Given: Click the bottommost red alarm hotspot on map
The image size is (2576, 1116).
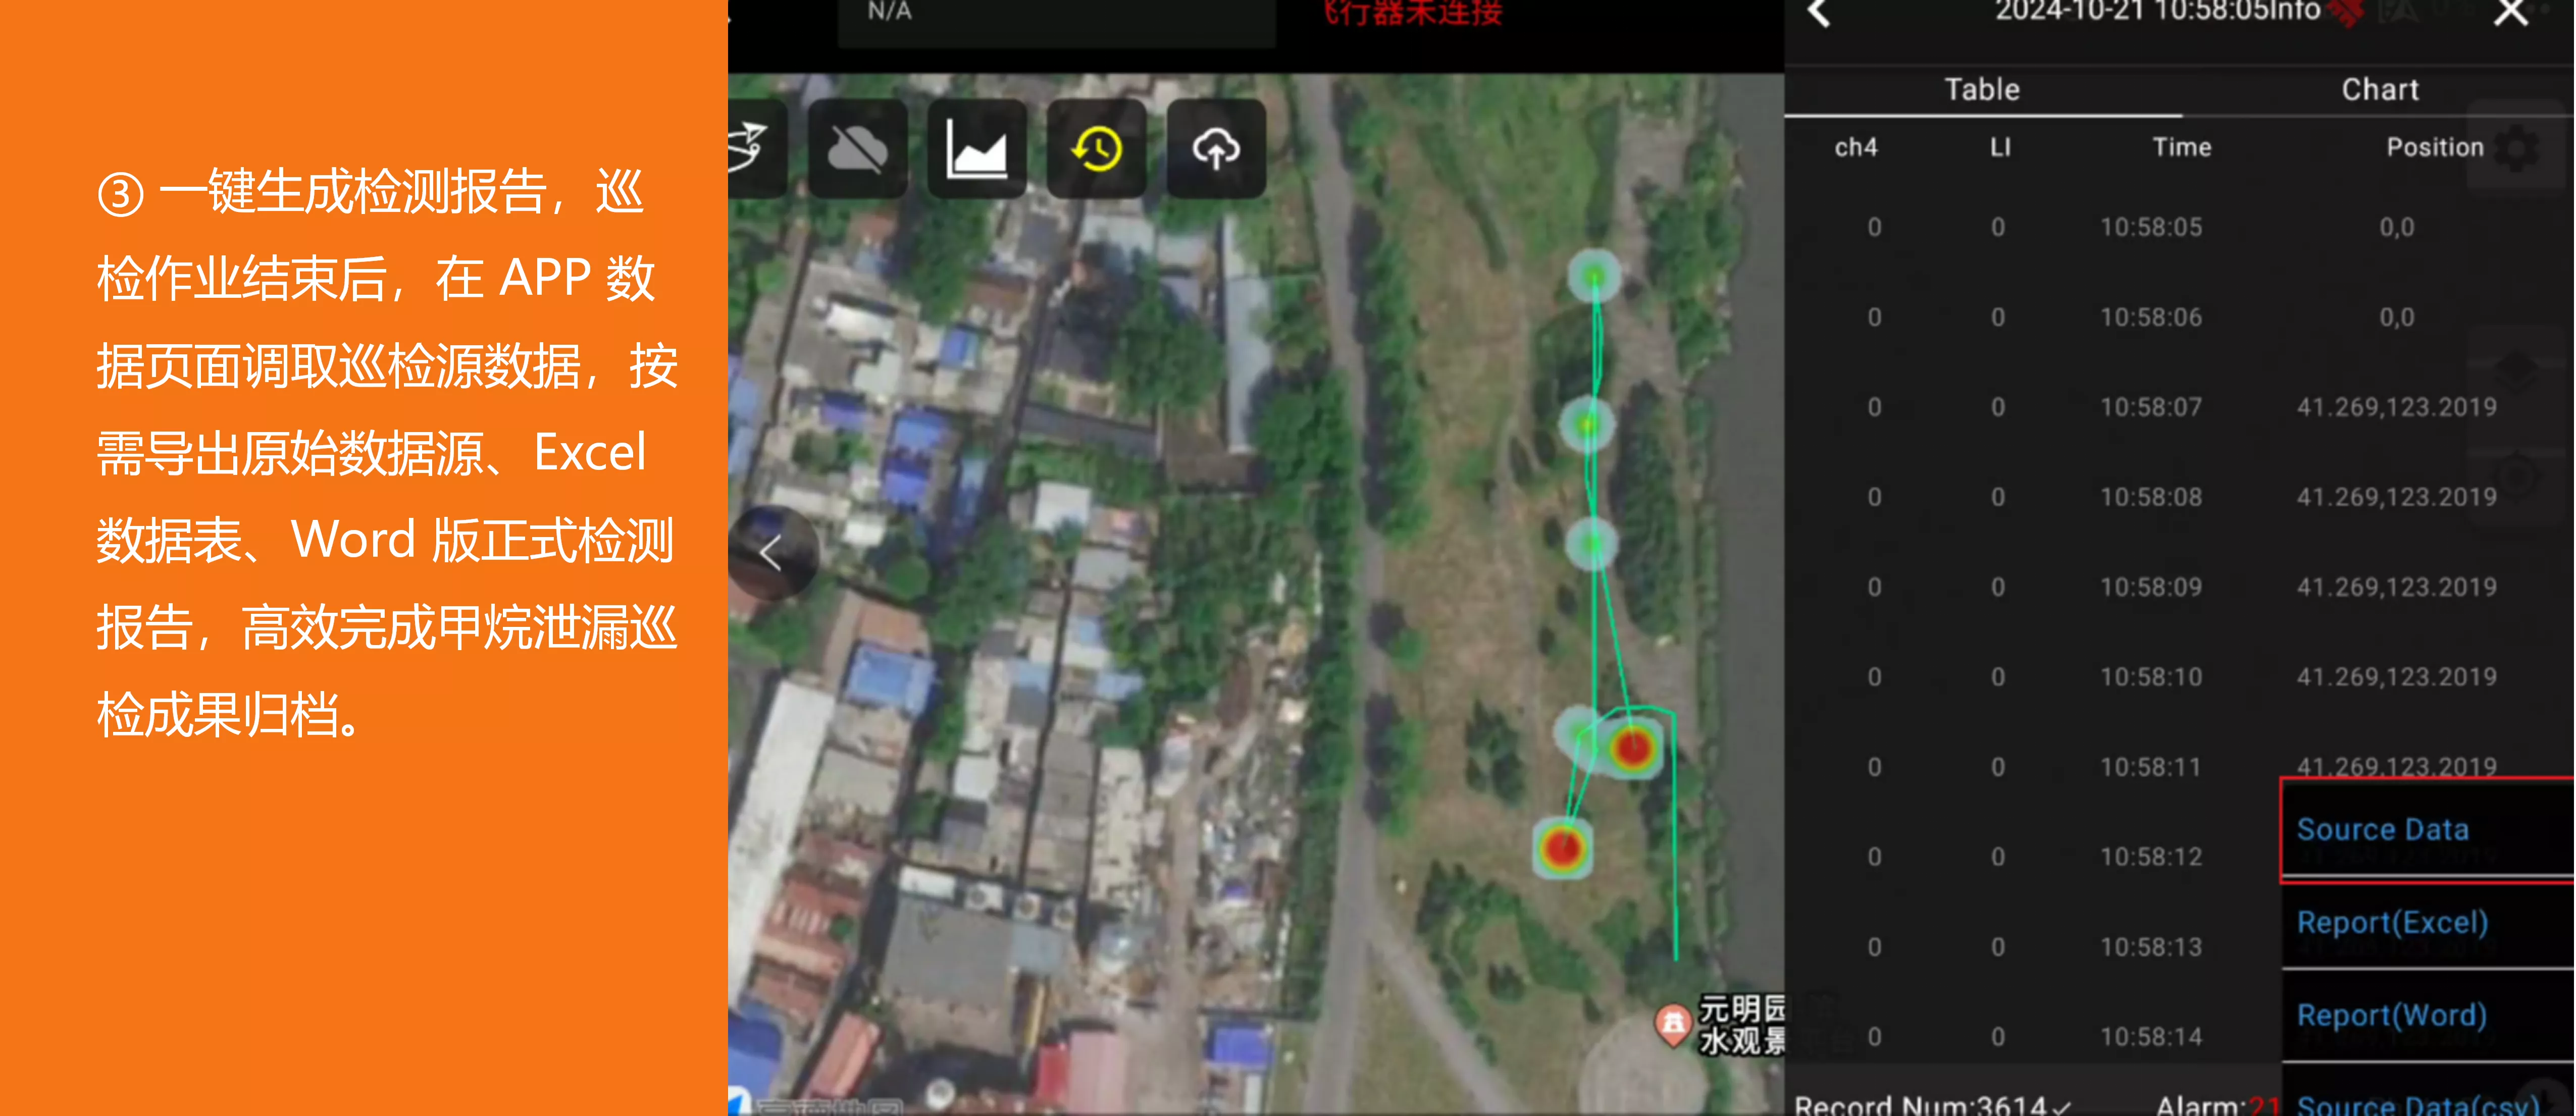Looking at the screenshot, I should tap(1562, 848).
